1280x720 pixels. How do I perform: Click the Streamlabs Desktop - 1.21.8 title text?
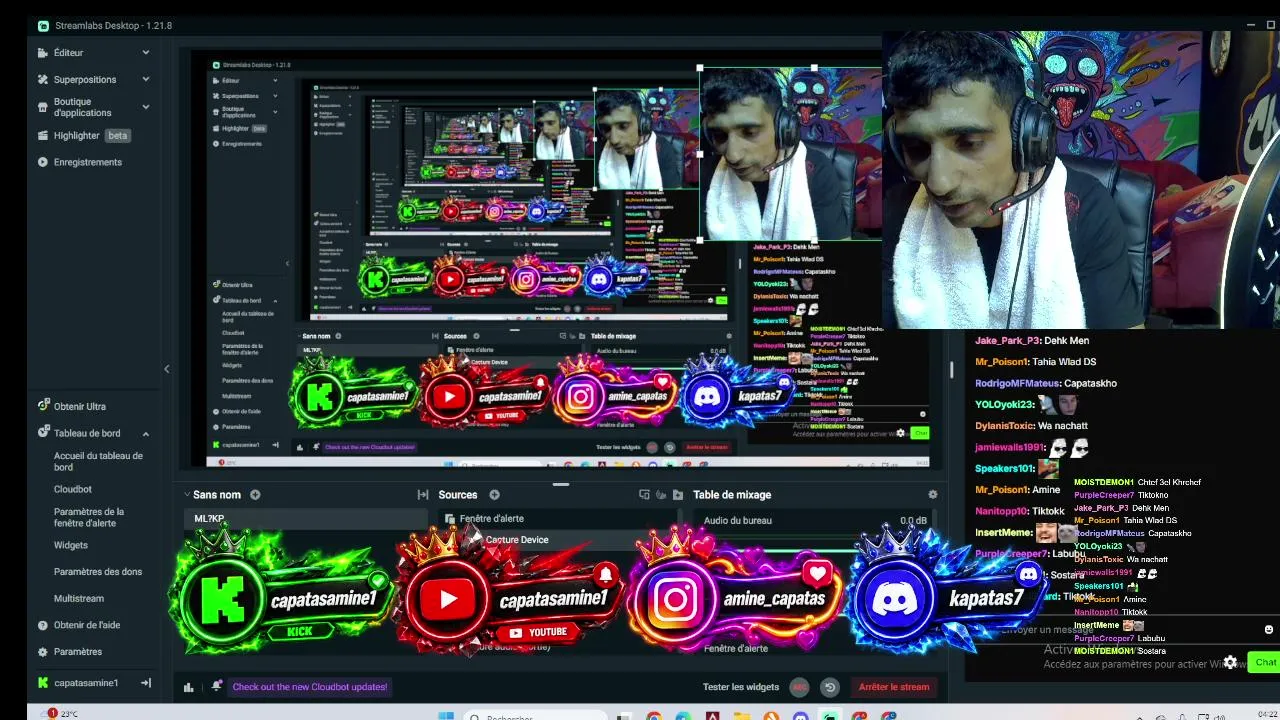point(113,25)
